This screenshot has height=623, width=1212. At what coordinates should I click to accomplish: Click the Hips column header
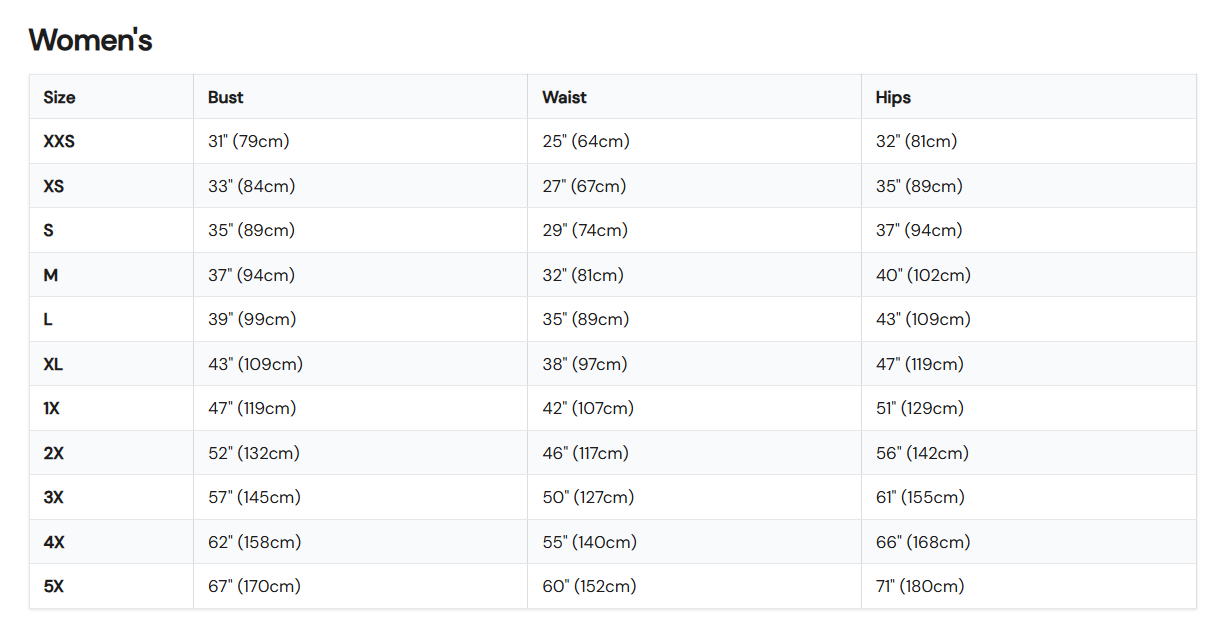tap(893, 97)
